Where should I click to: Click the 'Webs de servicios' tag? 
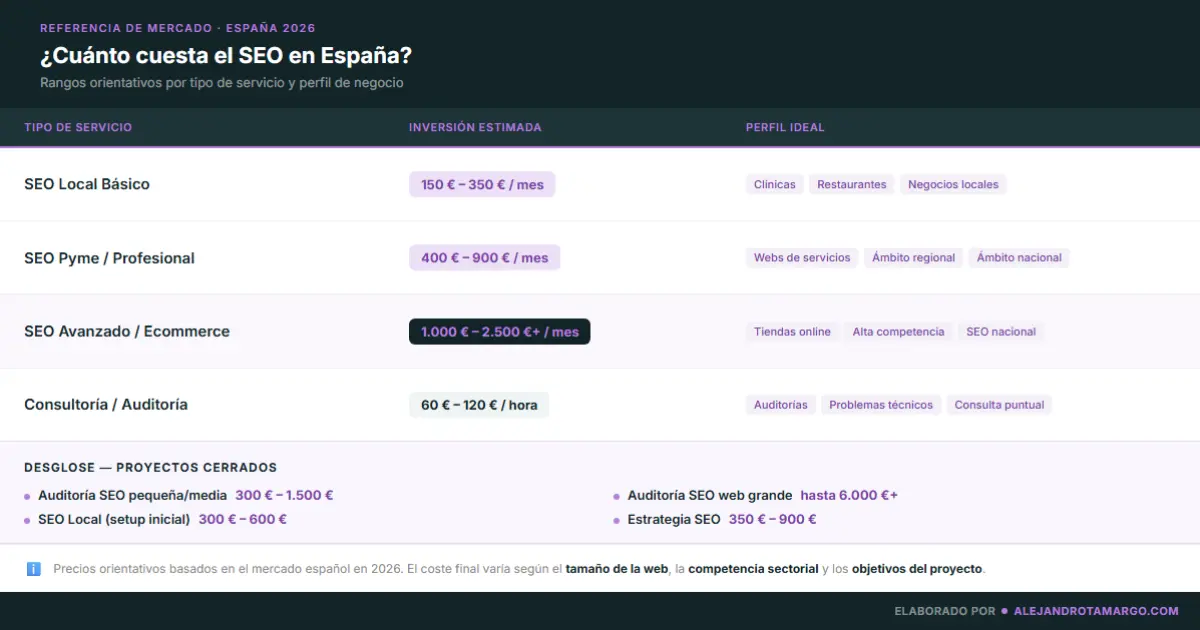(x=802, y=258)
